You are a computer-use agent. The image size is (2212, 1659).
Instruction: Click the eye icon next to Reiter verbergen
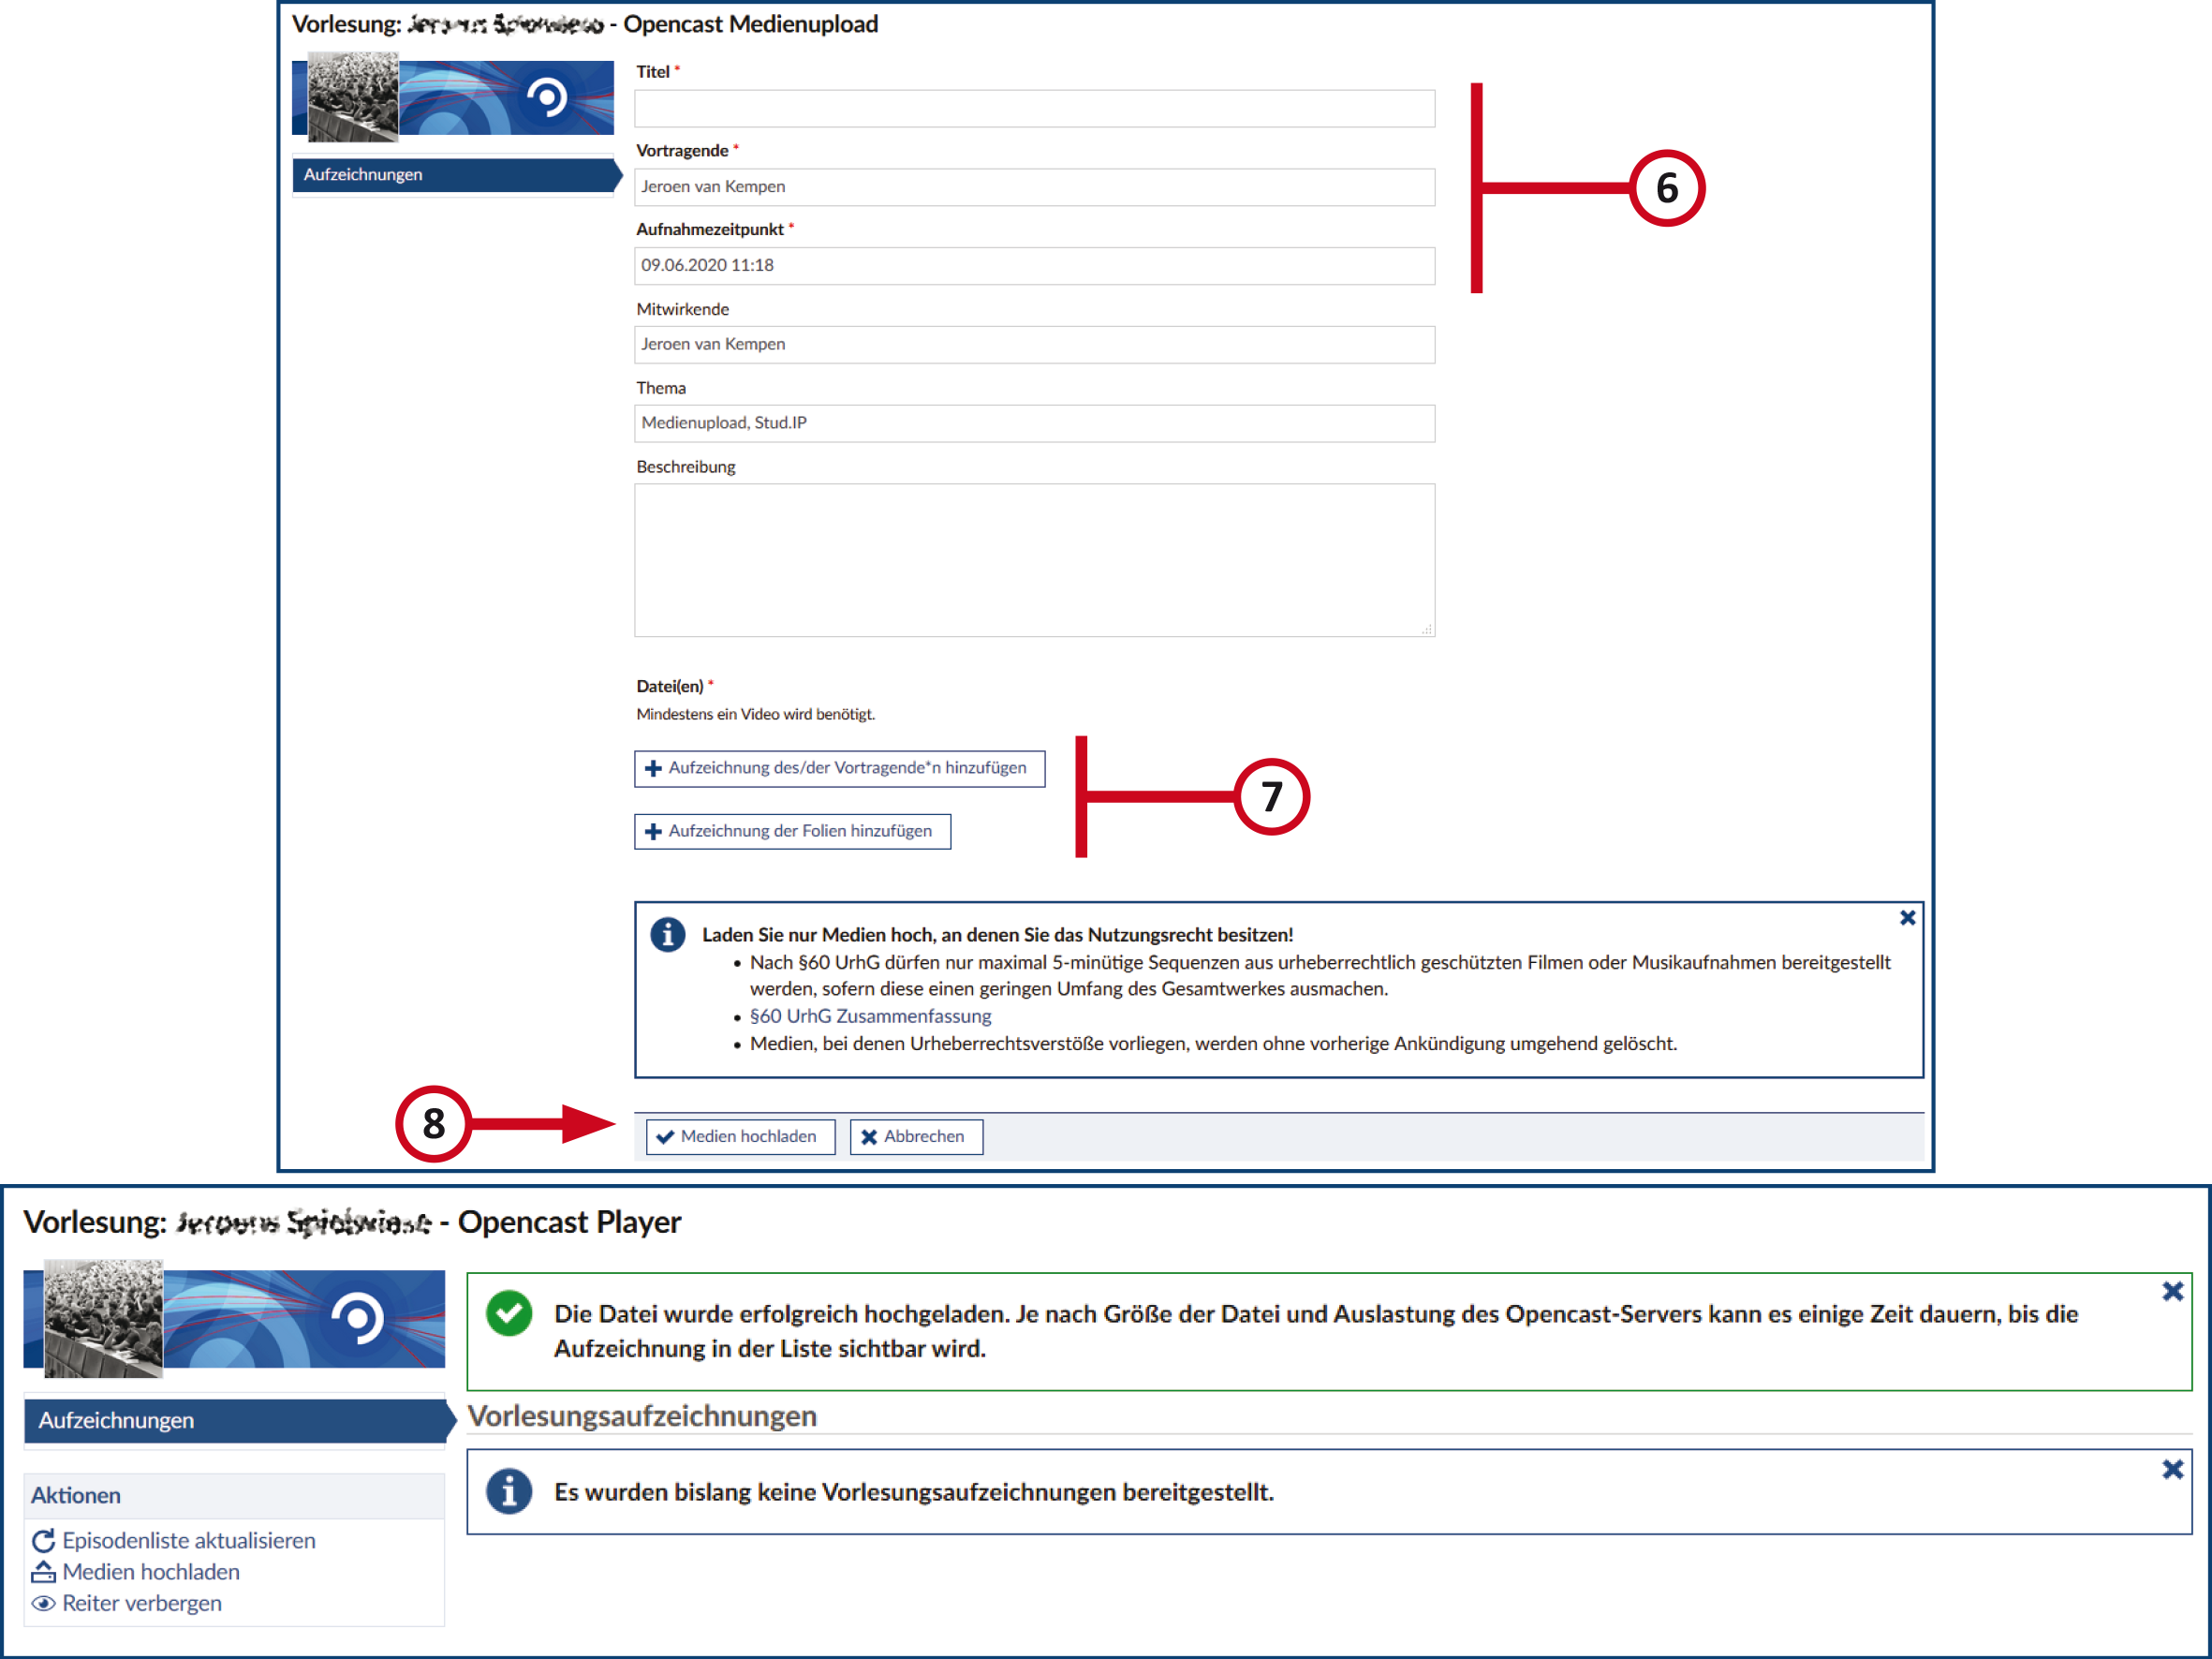pos(43,1603)
